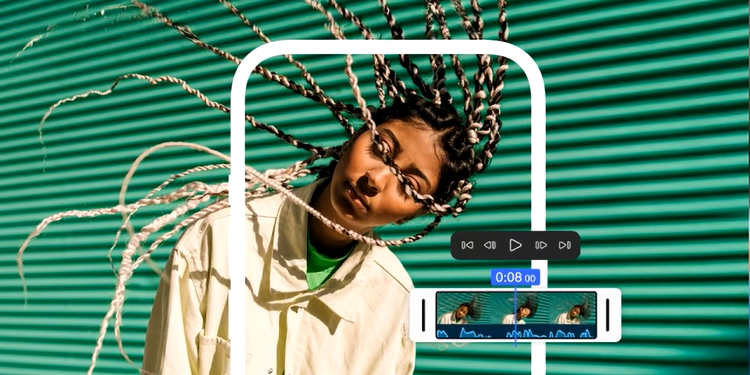
Task: Select the right trim handle of the clip
Action: (607, 315)
